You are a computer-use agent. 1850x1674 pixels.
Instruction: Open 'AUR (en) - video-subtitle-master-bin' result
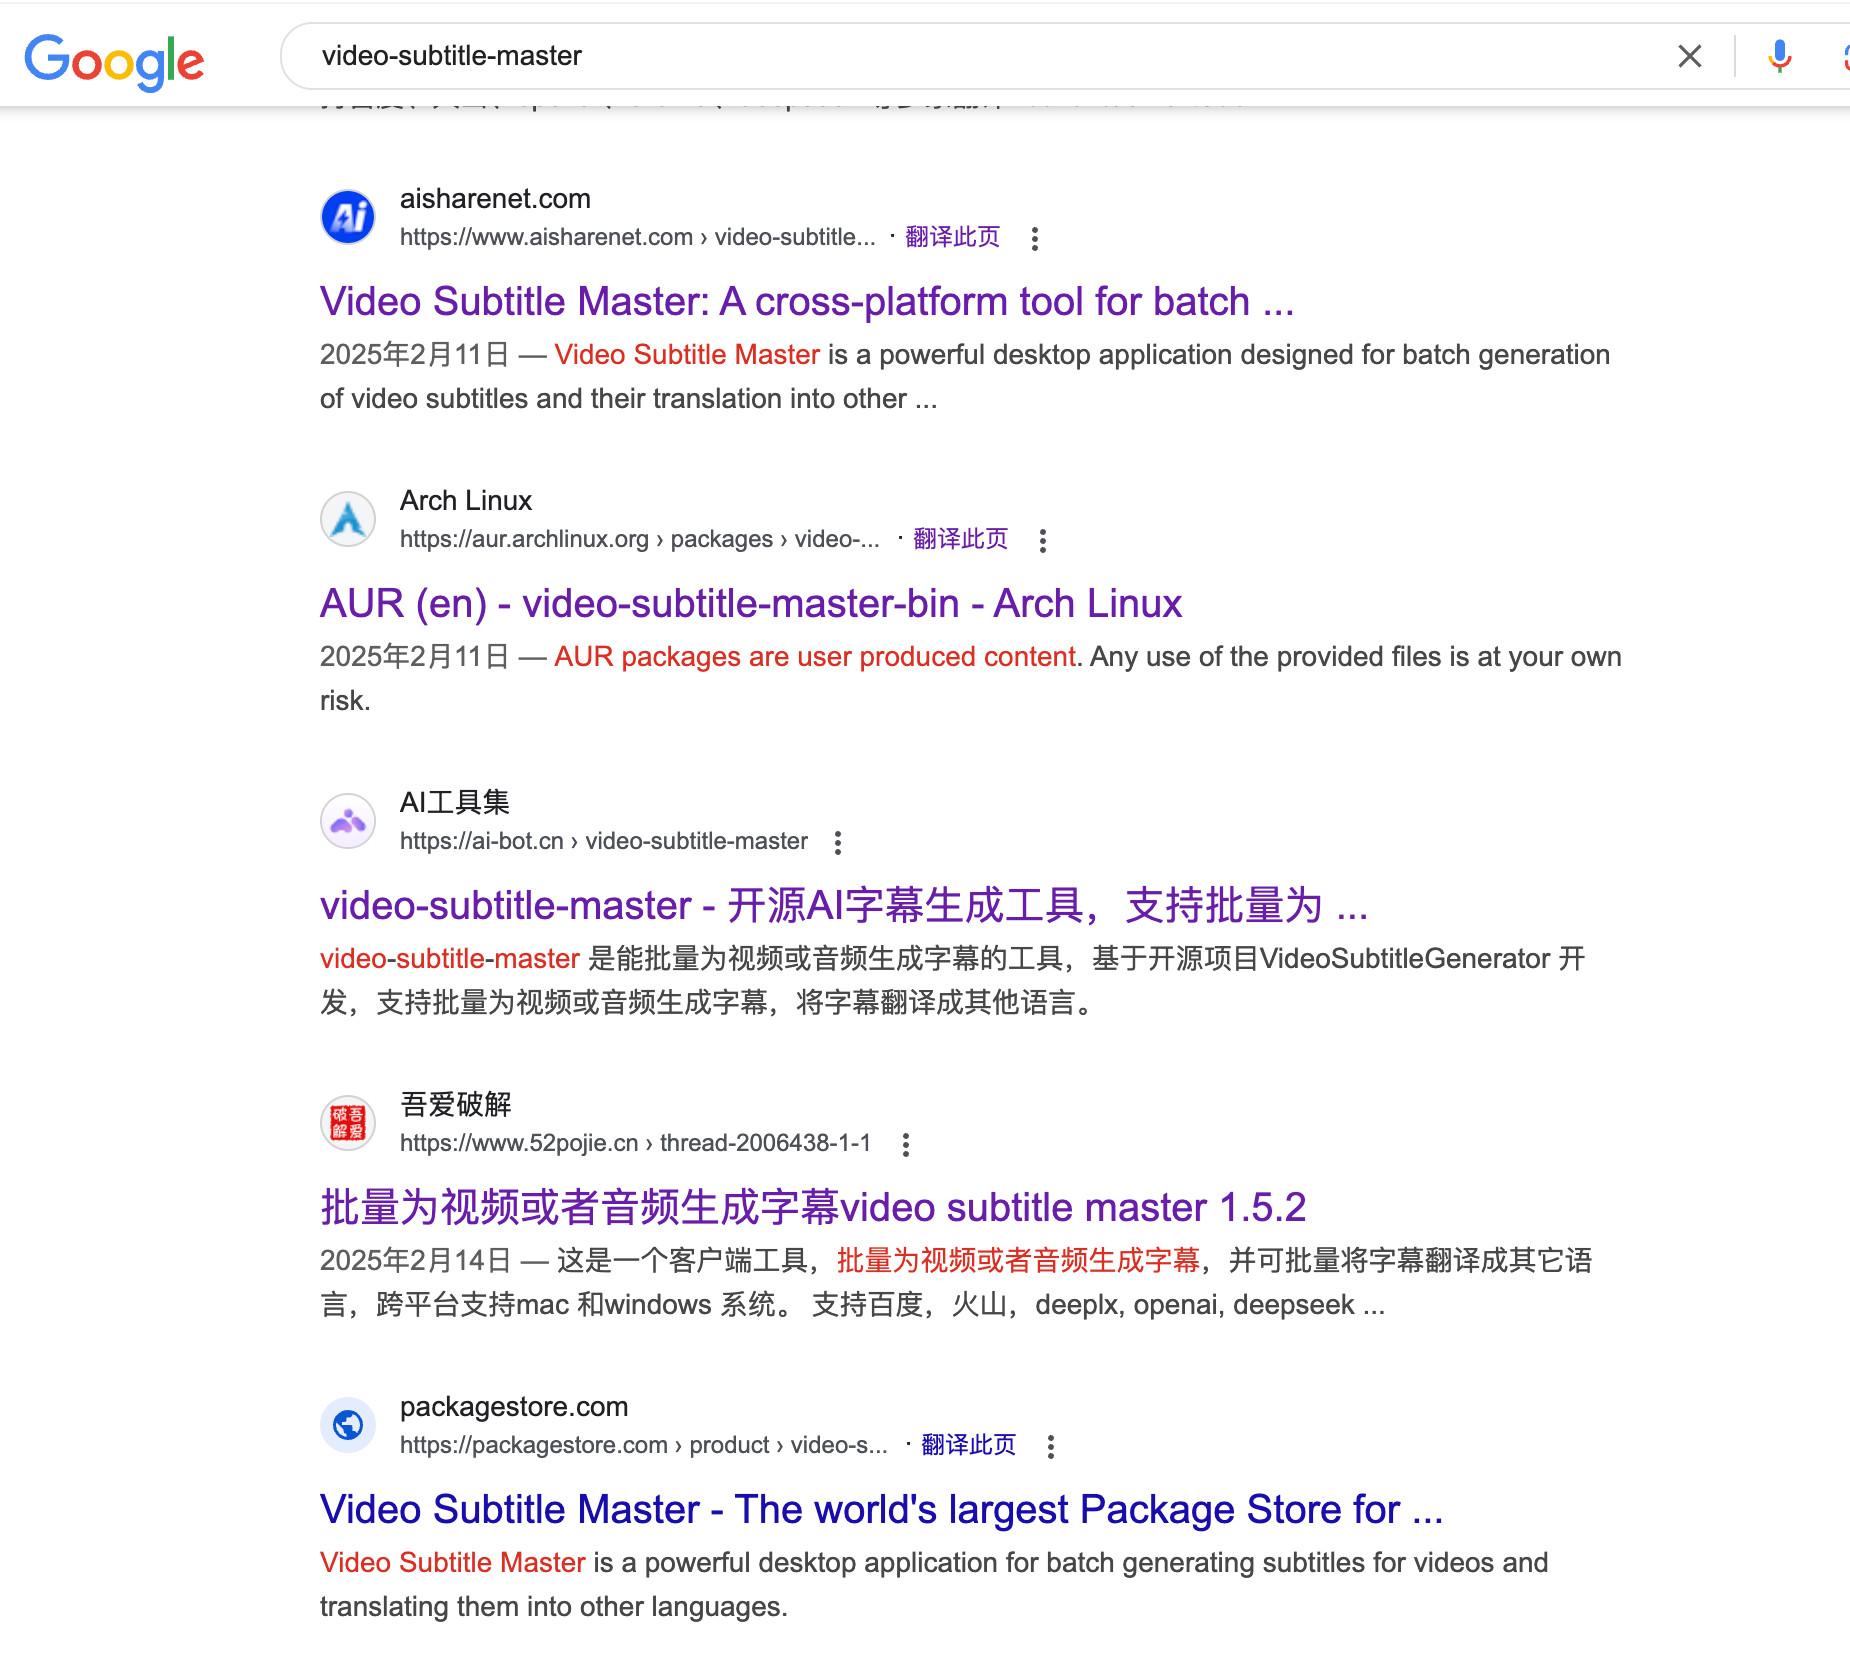(x=751, y=603)
